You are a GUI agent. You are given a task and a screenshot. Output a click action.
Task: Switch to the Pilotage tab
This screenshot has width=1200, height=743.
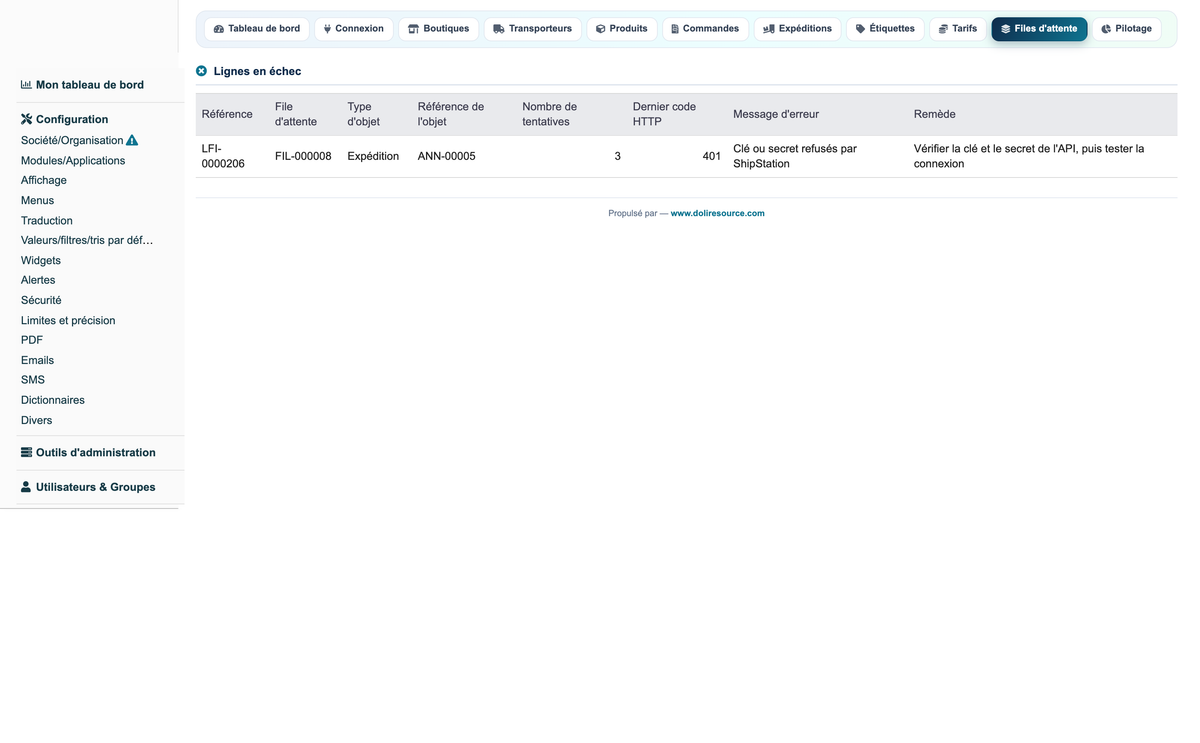click(x=1126, y=29)
